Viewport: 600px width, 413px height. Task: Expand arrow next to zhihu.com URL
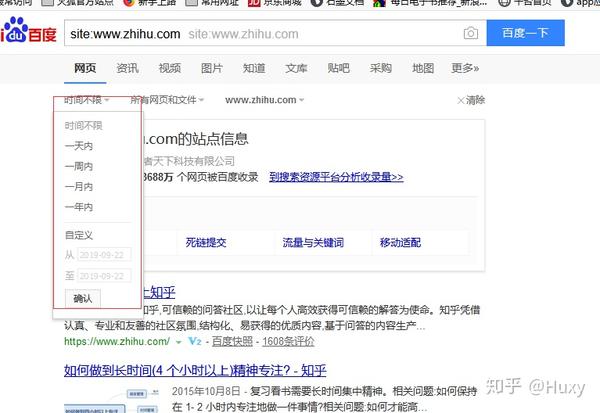178,342
